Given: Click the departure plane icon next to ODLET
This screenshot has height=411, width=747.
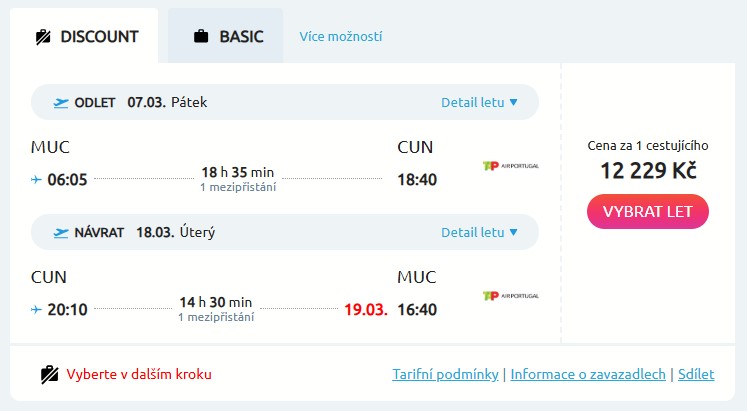Looking at the screenshot, I should pyautogui.click(x=61, y=102).
